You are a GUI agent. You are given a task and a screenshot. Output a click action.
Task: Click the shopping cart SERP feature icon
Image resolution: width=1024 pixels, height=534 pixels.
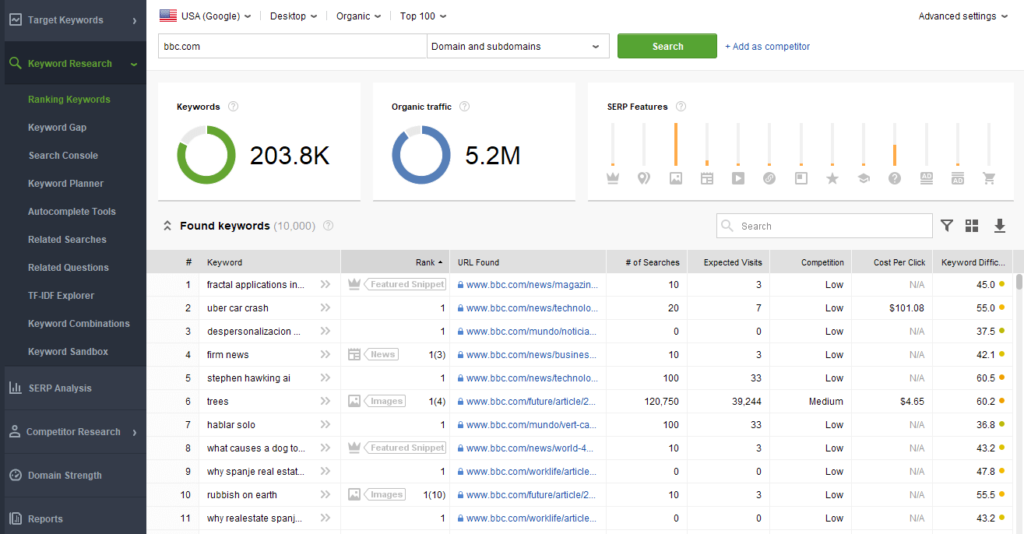click(x=989, y=178)
